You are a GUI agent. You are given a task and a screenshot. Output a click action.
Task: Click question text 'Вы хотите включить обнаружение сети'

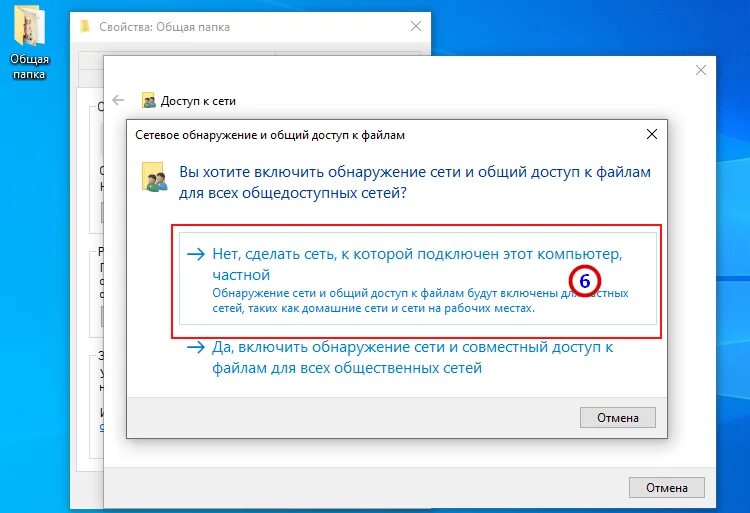415,182
